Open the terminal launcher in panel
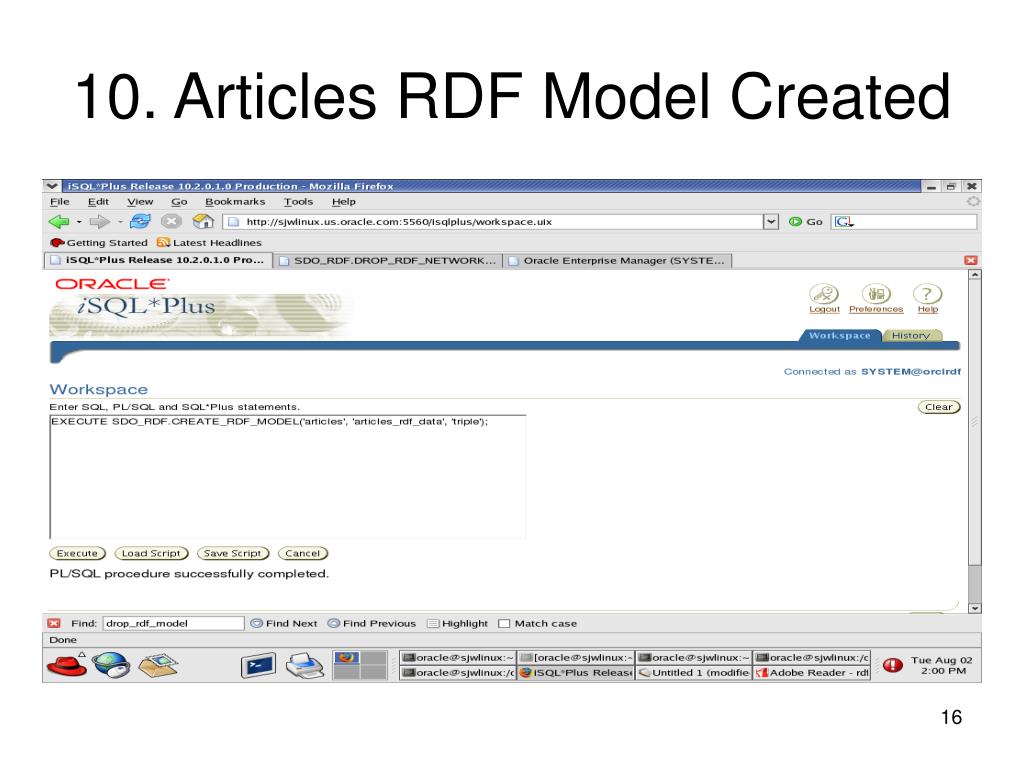Image resolution: width=1024 pixels, height=768 pixels. point(258,665)
